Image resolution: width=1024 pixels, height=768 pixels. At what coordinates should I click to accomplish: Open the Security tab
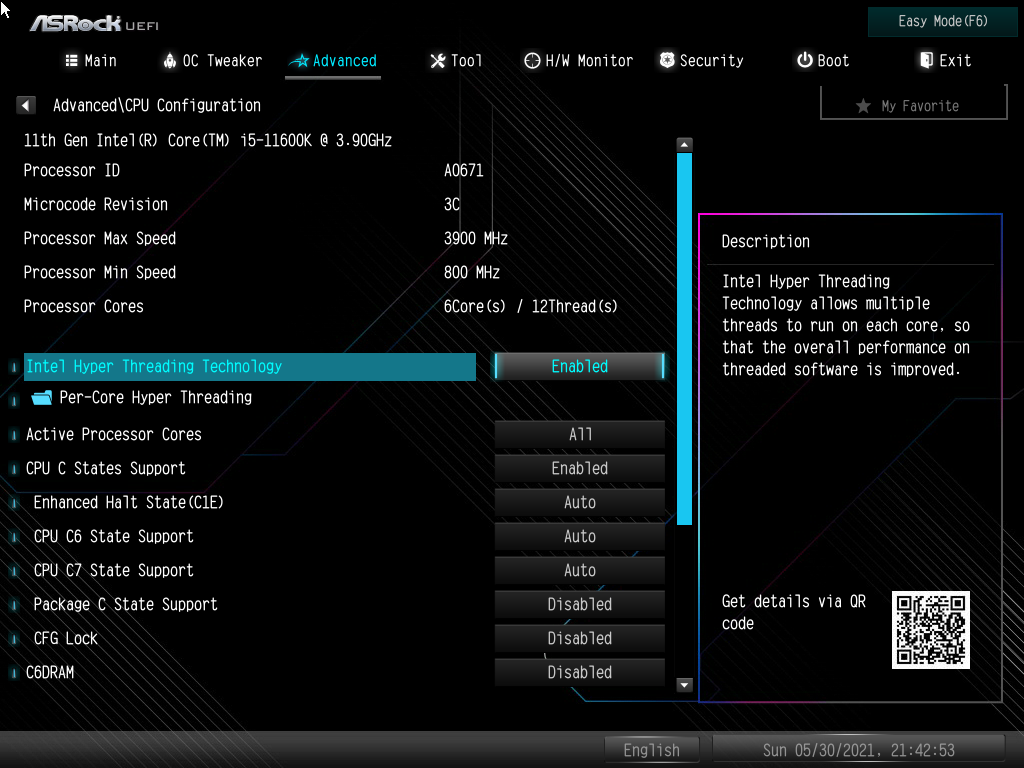701,61
